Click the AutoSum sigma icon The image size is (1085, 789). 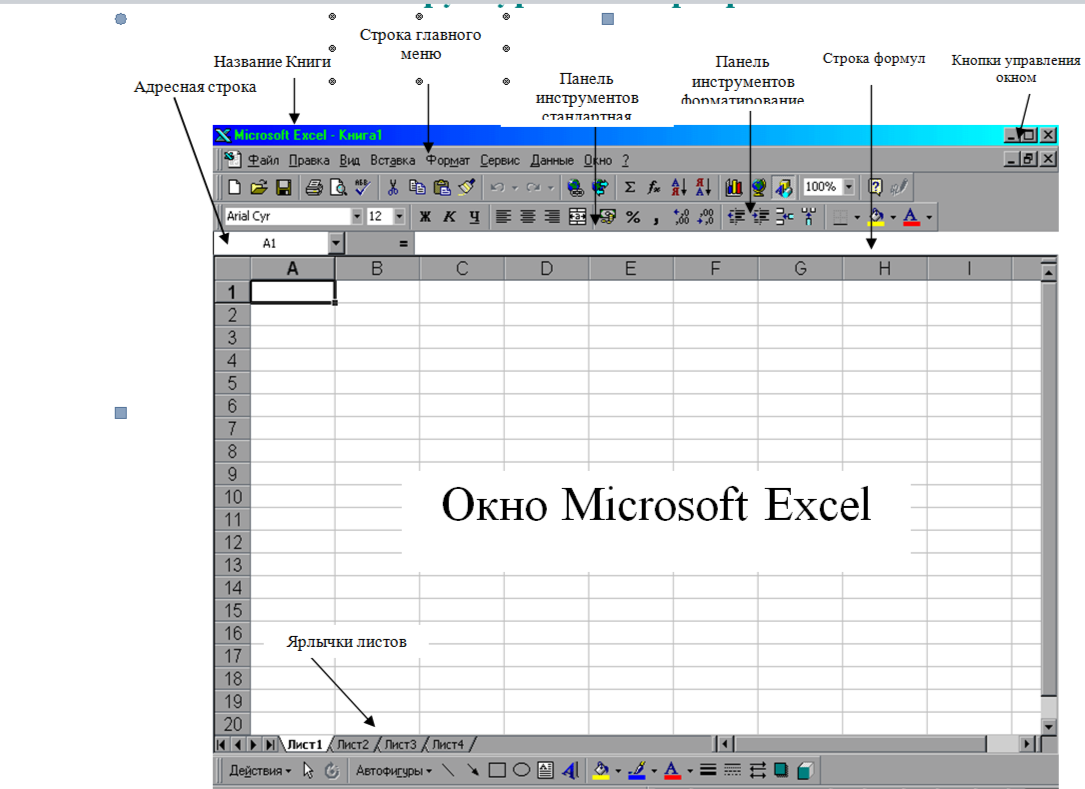630,187
